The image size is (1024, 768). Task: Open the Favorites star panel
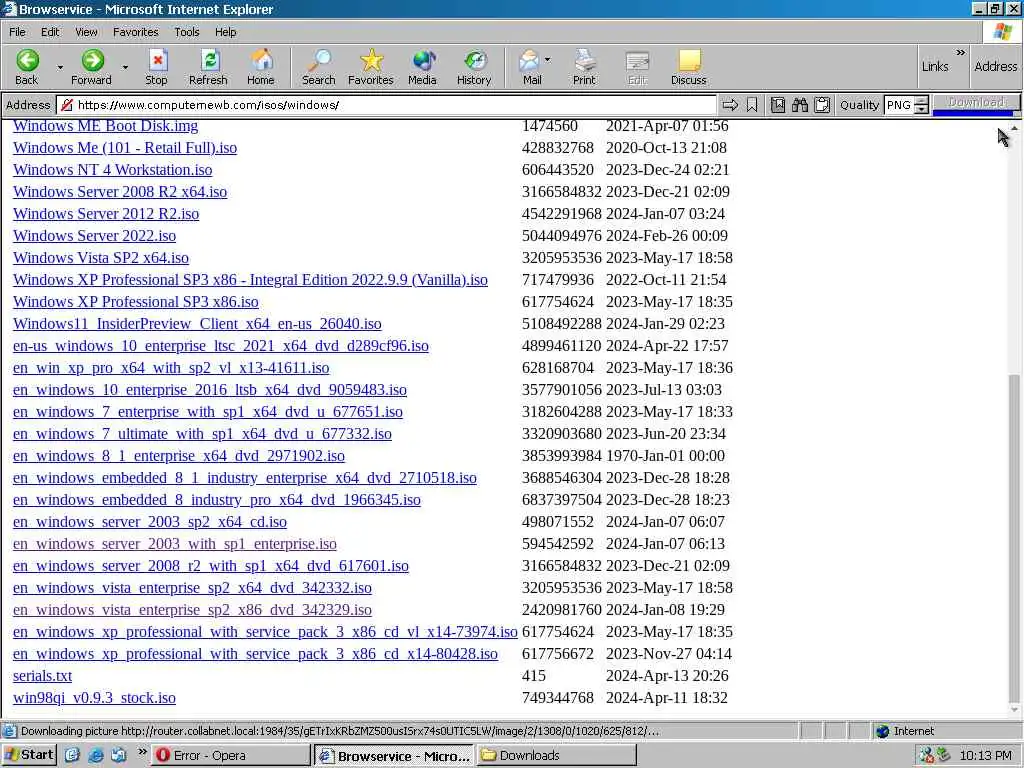(371, 67)
